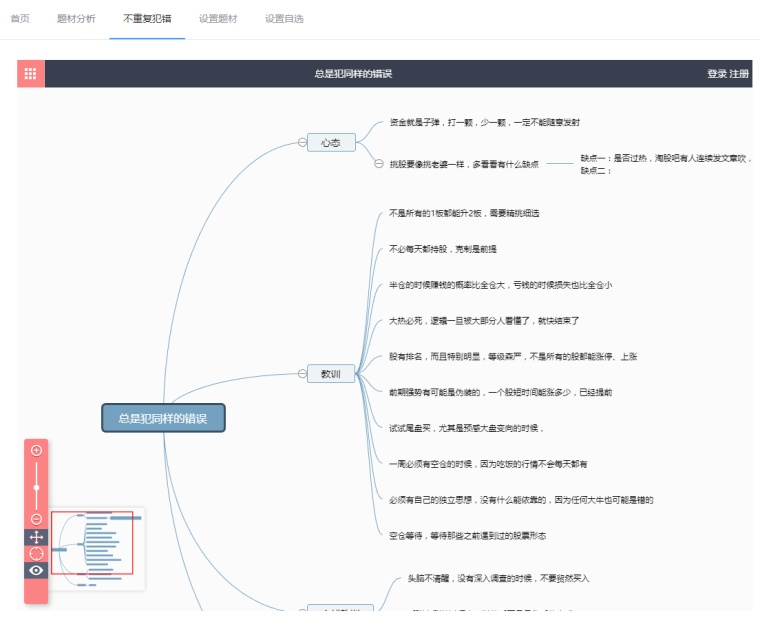Viewport: 760px width, 620px height.
Task: Zoom in with the plus icon
Action: [x=36, y=450]
